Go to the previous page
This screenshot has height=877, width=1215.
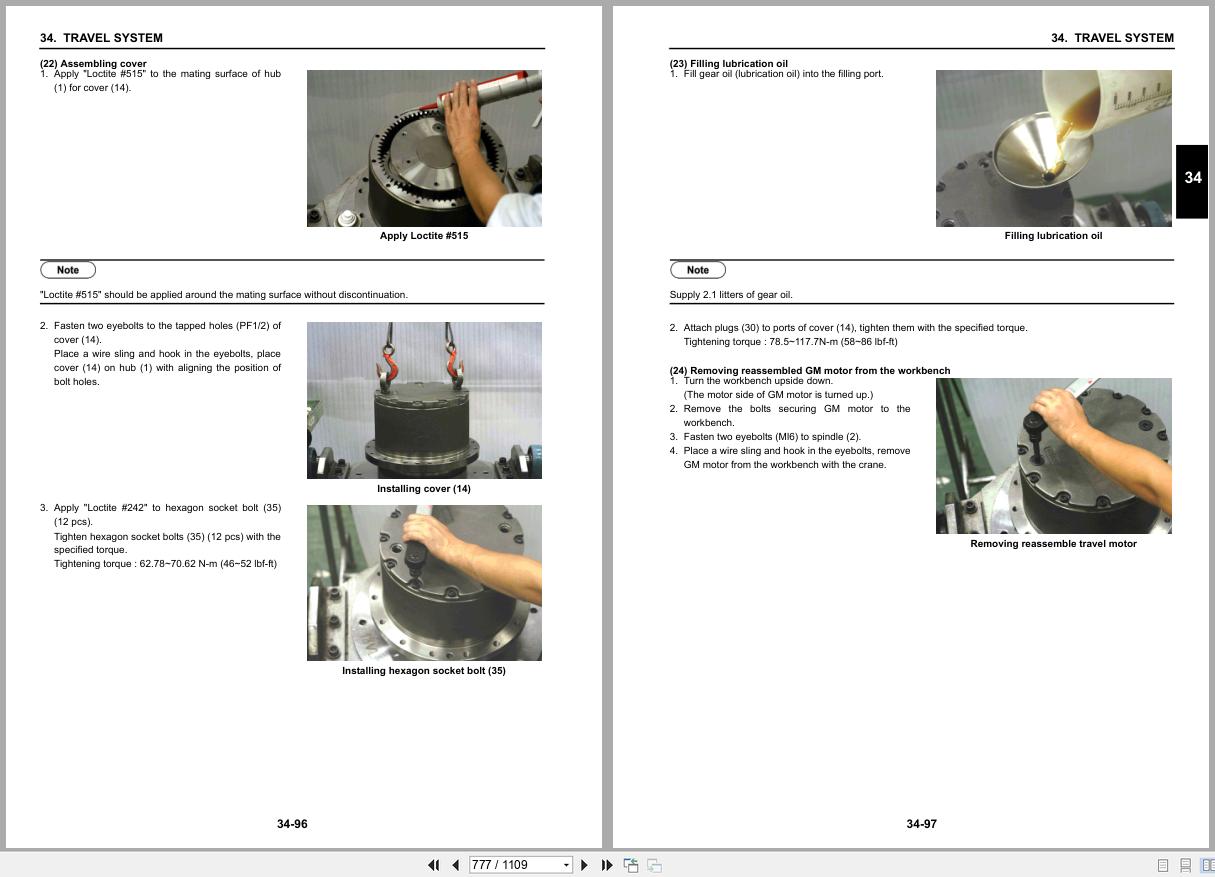click(456, 865)
